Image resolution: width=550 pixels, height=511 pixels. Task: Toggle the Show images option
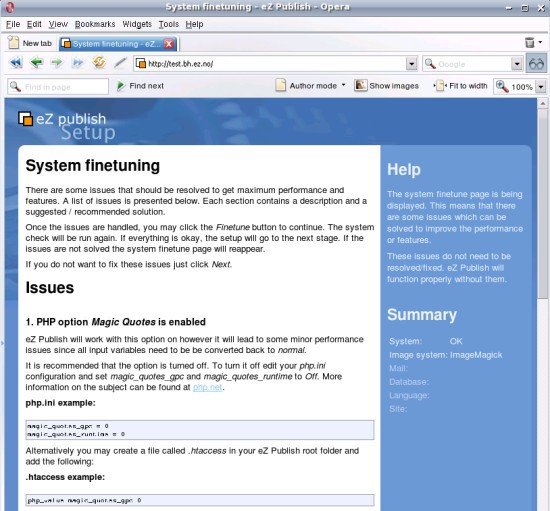(386, 86)
